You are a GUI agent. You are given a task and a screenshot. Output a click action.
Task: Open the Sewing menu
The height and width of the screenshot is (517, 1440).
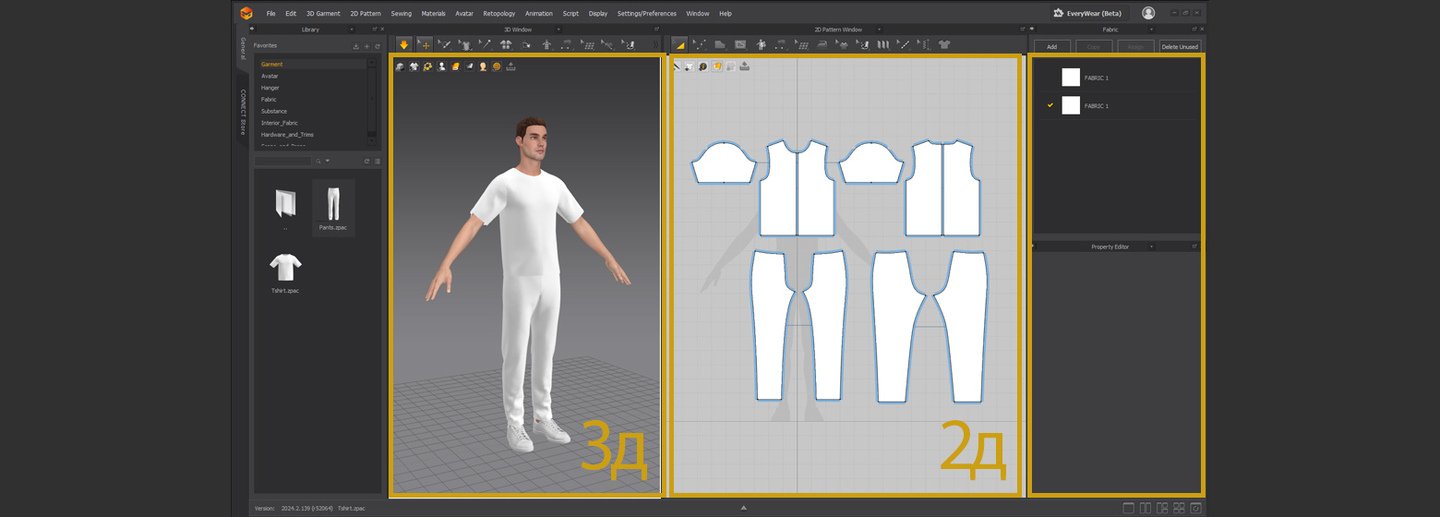click(401, 14)
